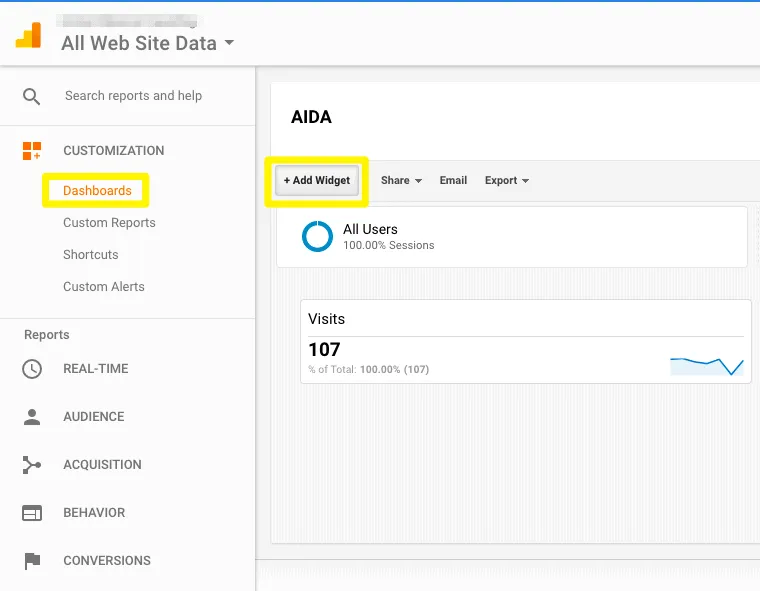Click the Acquisition branching arrows icon
Screen dimensions: 760x591
pos(32,465)
